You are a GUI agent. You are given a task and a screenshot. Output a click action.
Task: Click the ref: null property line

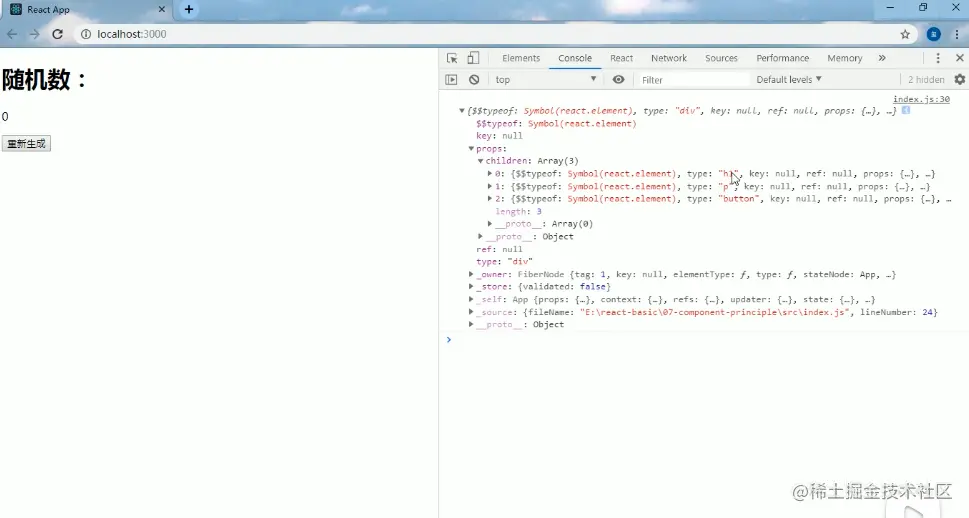point(499,249)
